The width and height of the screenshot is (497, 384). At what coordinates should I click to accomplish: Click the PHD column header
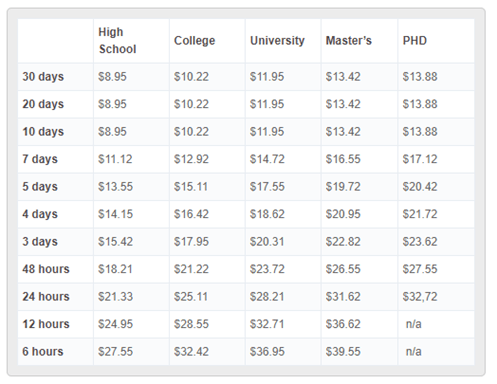[x=415, y=41]
